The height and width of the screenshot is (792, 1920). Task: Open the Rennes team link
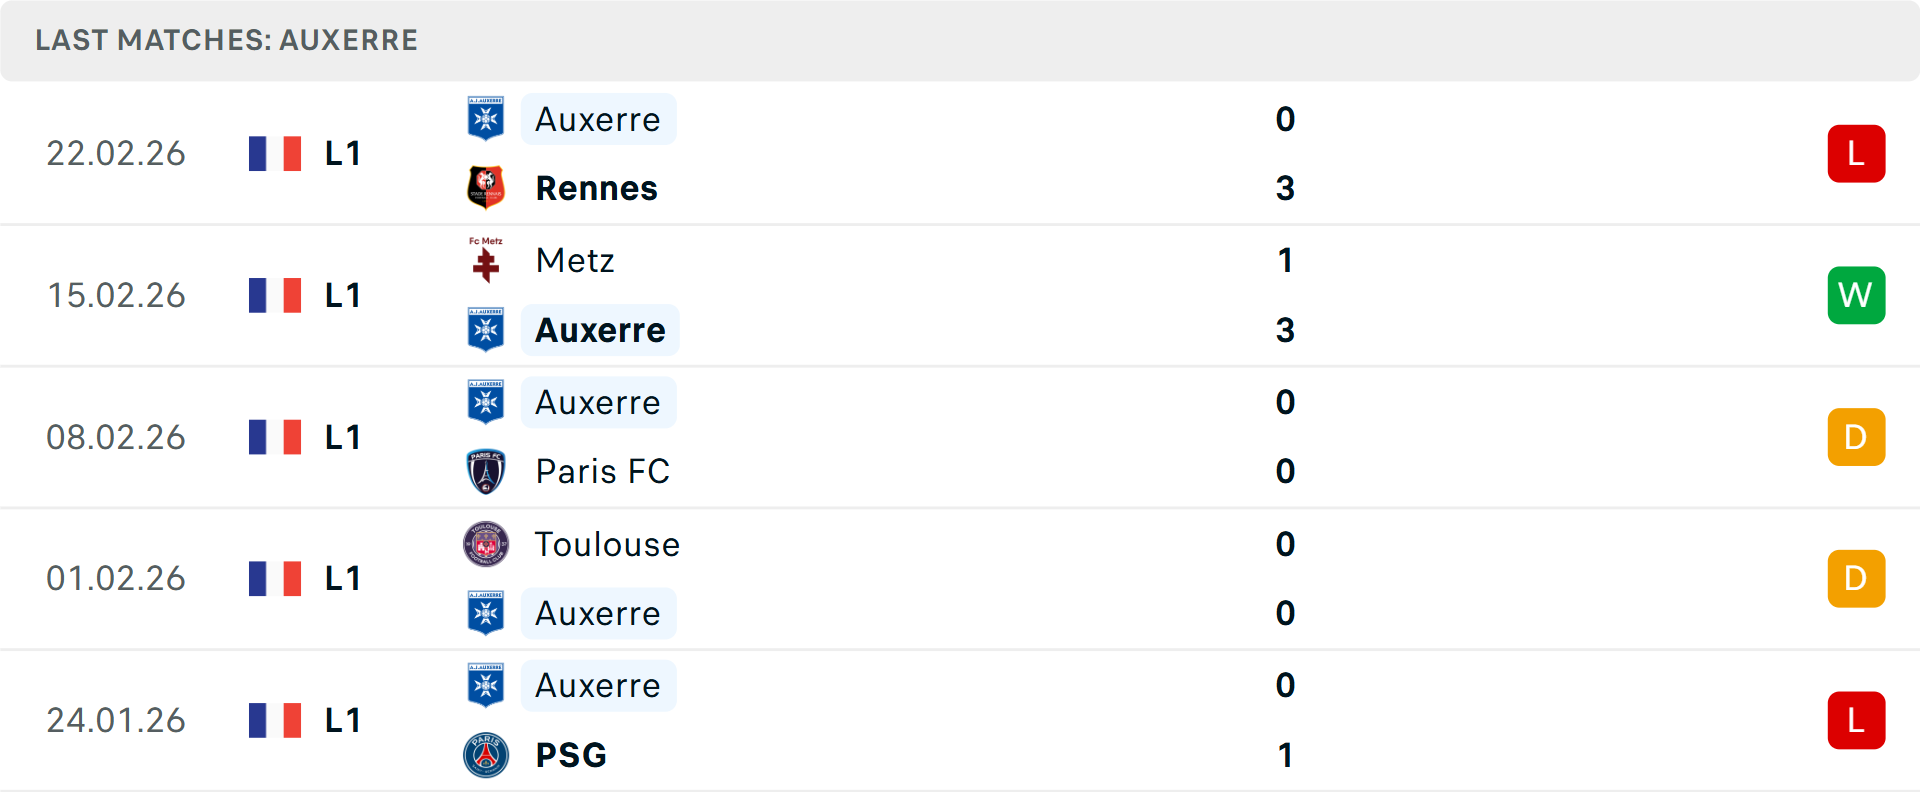click(596, 188)
